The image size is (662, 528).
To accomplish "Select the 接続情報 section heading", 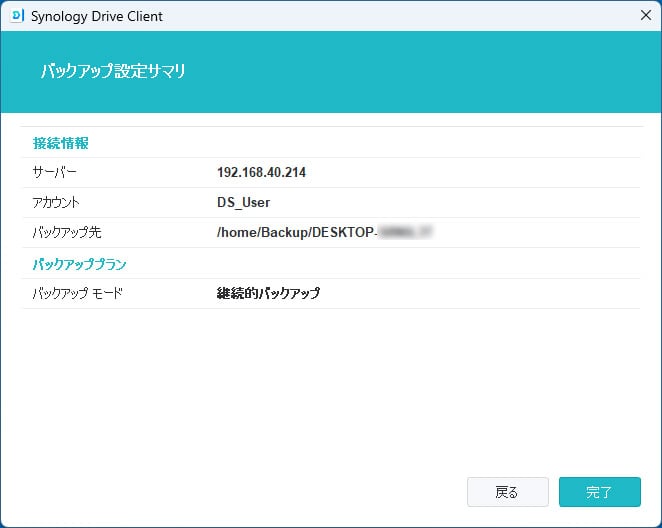I will click(x=61, y=143).
